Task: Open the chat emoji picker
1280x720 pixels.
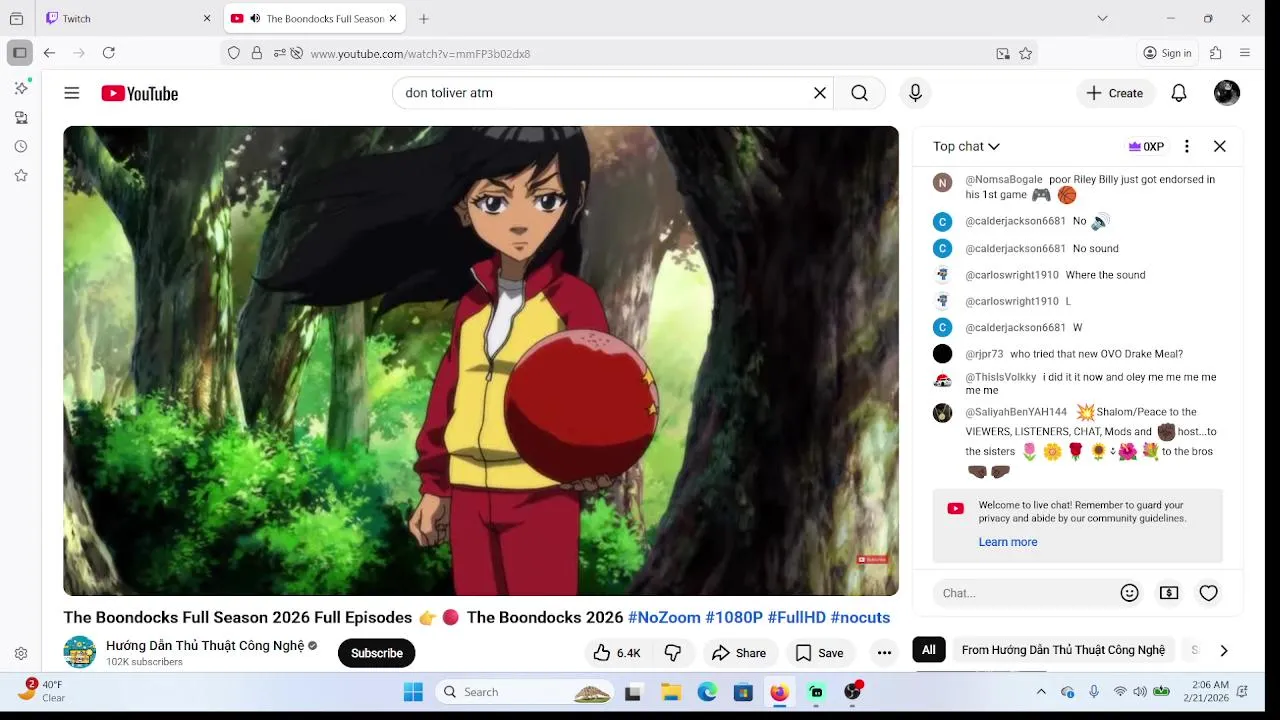Action: (1130, 593)
